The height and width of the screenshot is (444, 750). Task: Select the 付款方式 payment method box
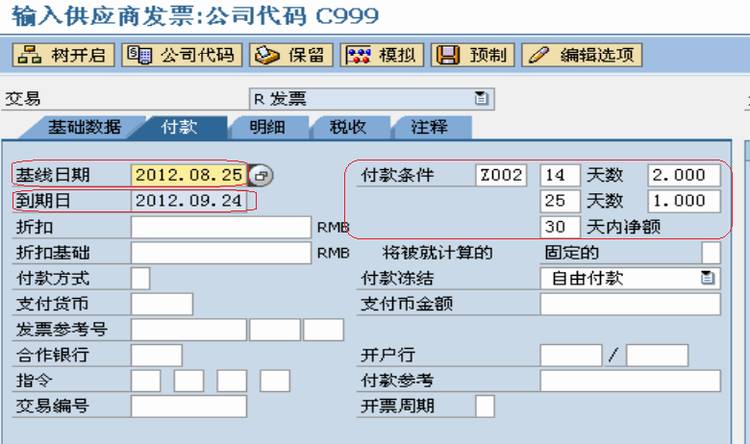click(x=141, y=278)
